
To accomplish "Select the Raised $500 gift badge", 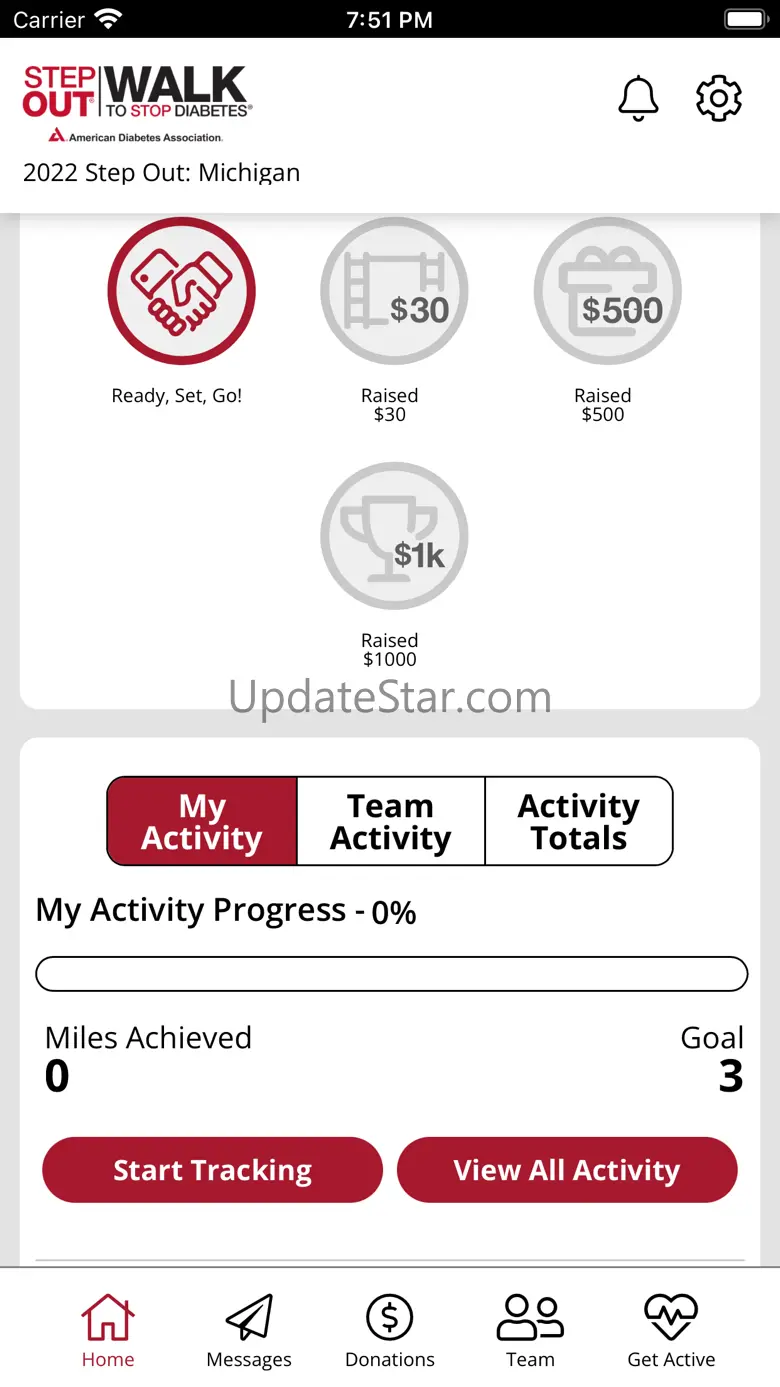I will point(607,291).
